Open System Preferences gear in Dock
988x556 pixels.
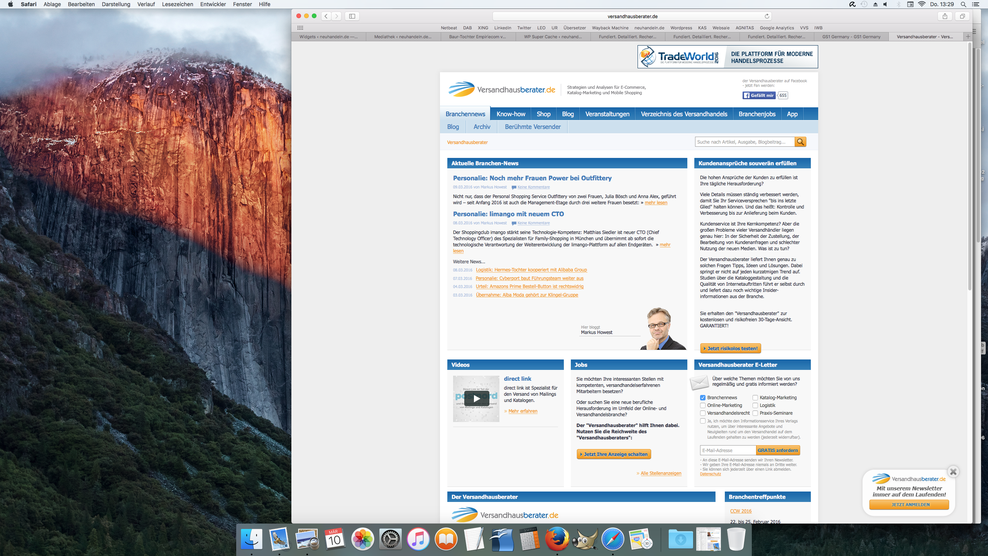click(390, 539)
